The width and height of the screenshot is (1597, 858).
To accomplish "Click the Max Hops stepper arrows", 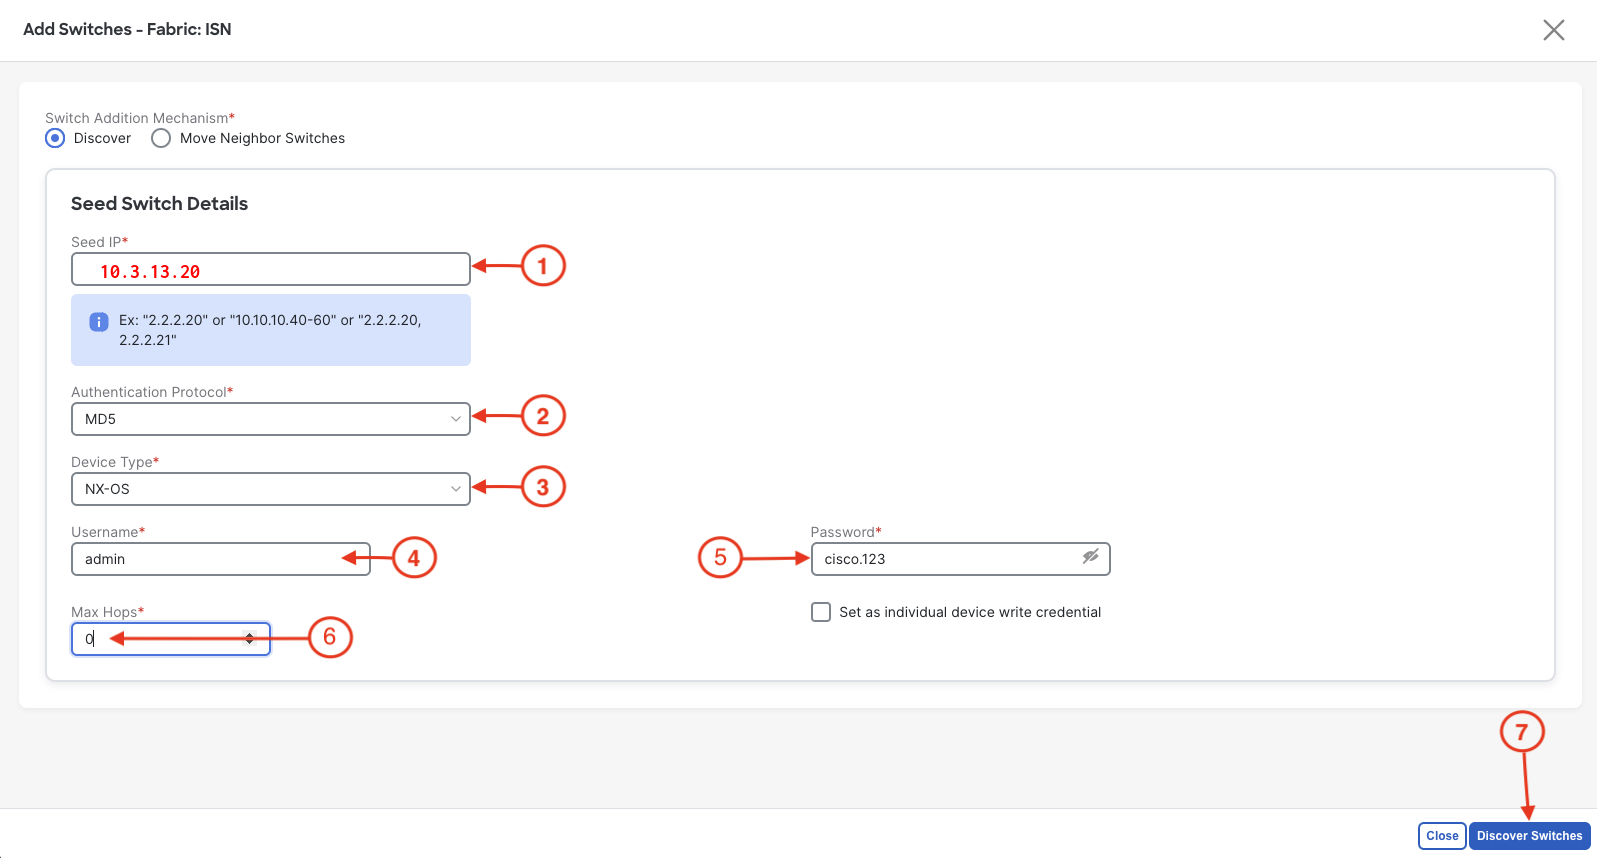I will pyautogui.click(x=250, y=638).
